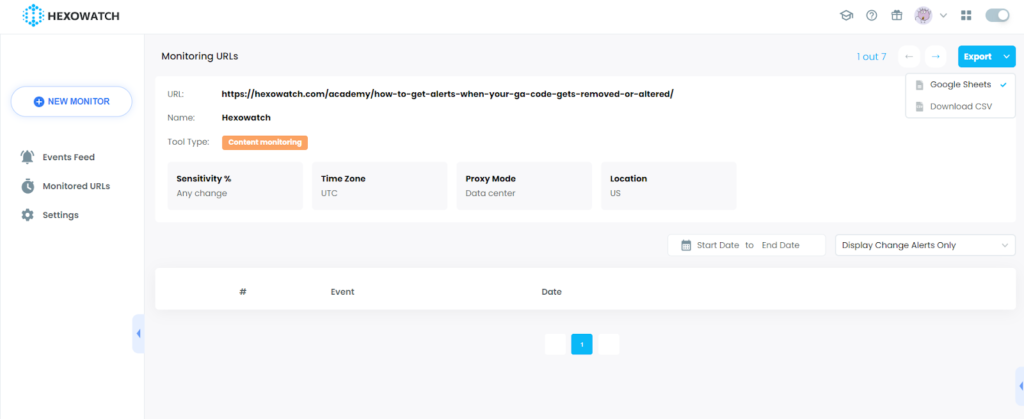The height and width of the screenshot is (419, 1024).
Task: Click the Start Date field
Action: (718, 245)
